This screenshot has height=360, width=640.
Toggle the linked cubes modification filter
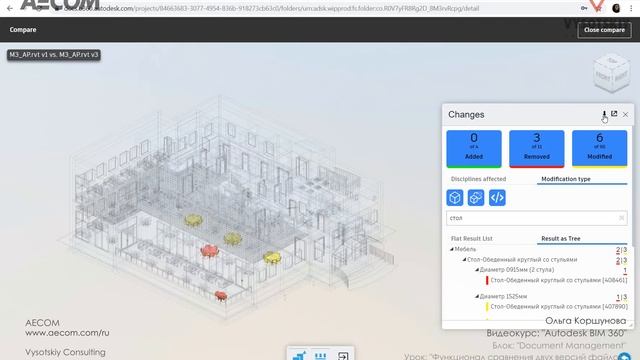point(476,198)
